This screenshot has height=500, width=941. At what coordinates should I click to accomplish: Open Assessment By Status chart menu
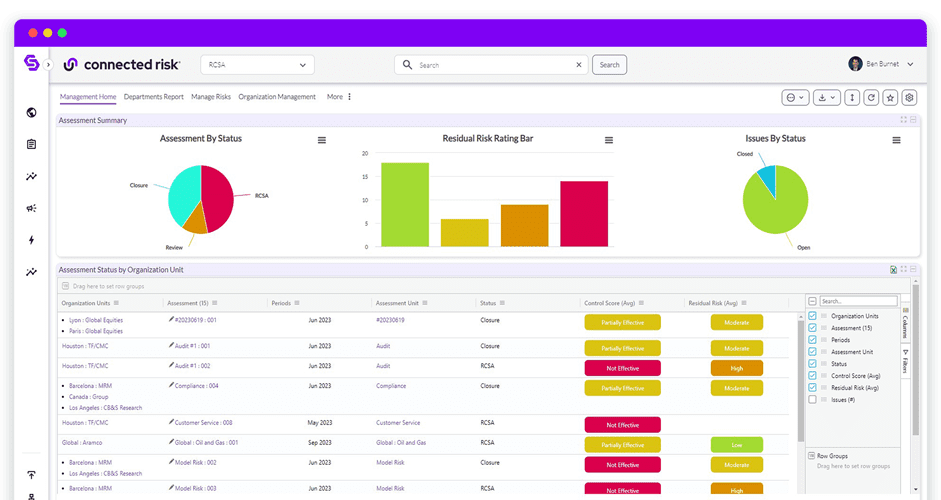click(x=322, y=140)
